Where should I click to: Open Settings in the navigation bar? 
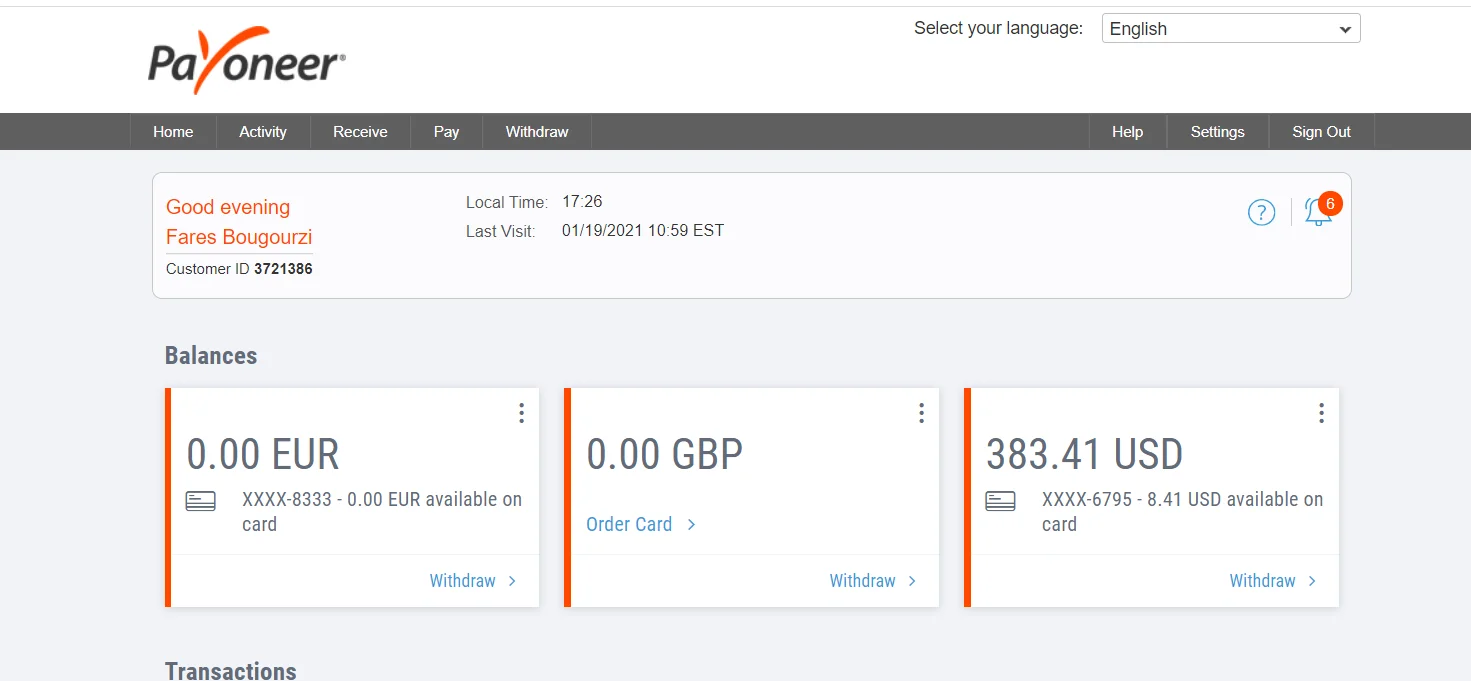coord(1217,132)
